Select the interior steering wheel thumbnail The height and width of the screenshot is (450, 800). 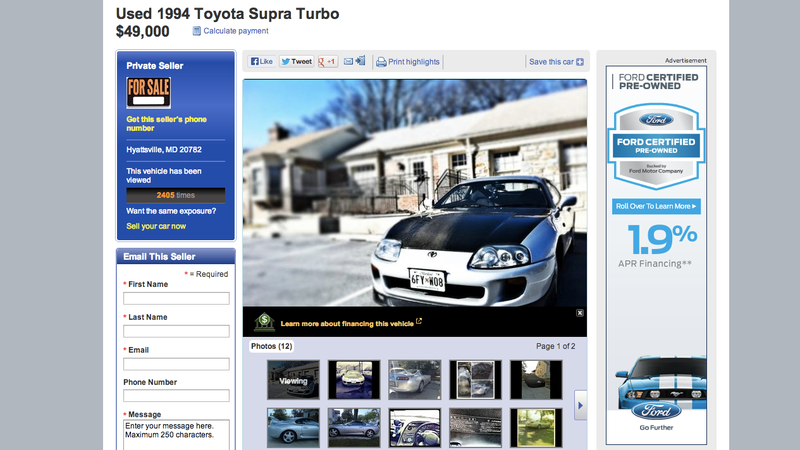[415, 428]
